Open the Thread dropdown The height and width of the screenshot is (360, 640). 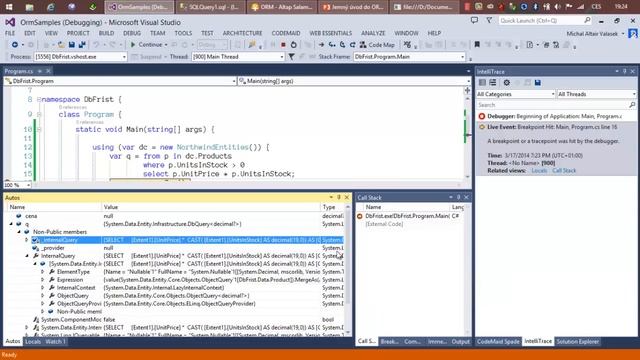(x=282, y=57)
